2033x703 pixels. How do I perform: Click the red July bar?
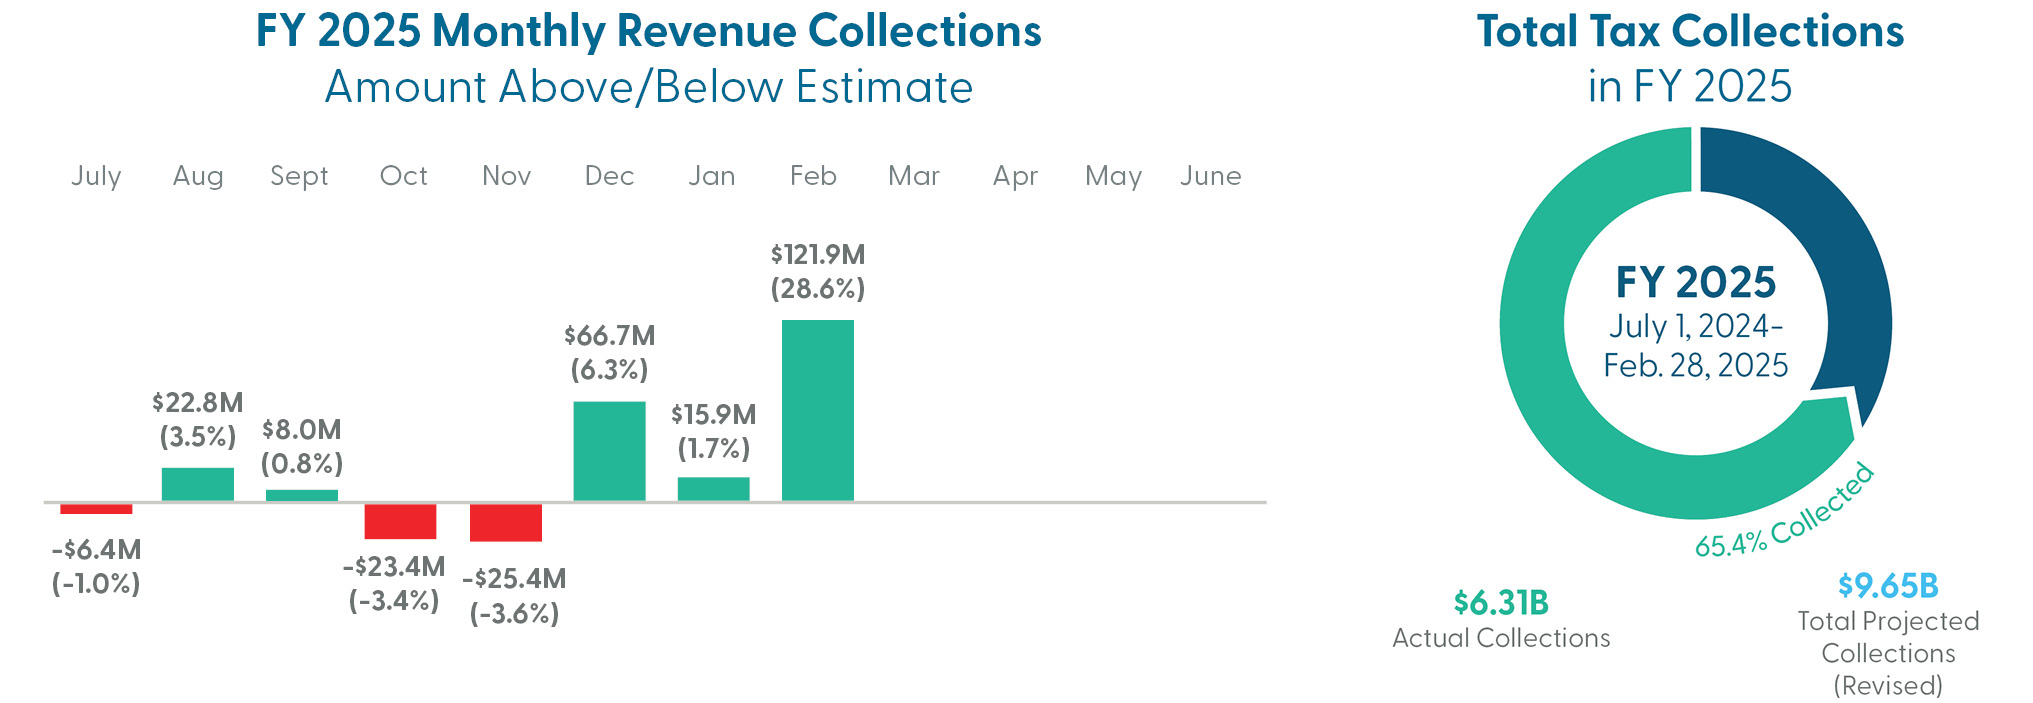(96, 509)
